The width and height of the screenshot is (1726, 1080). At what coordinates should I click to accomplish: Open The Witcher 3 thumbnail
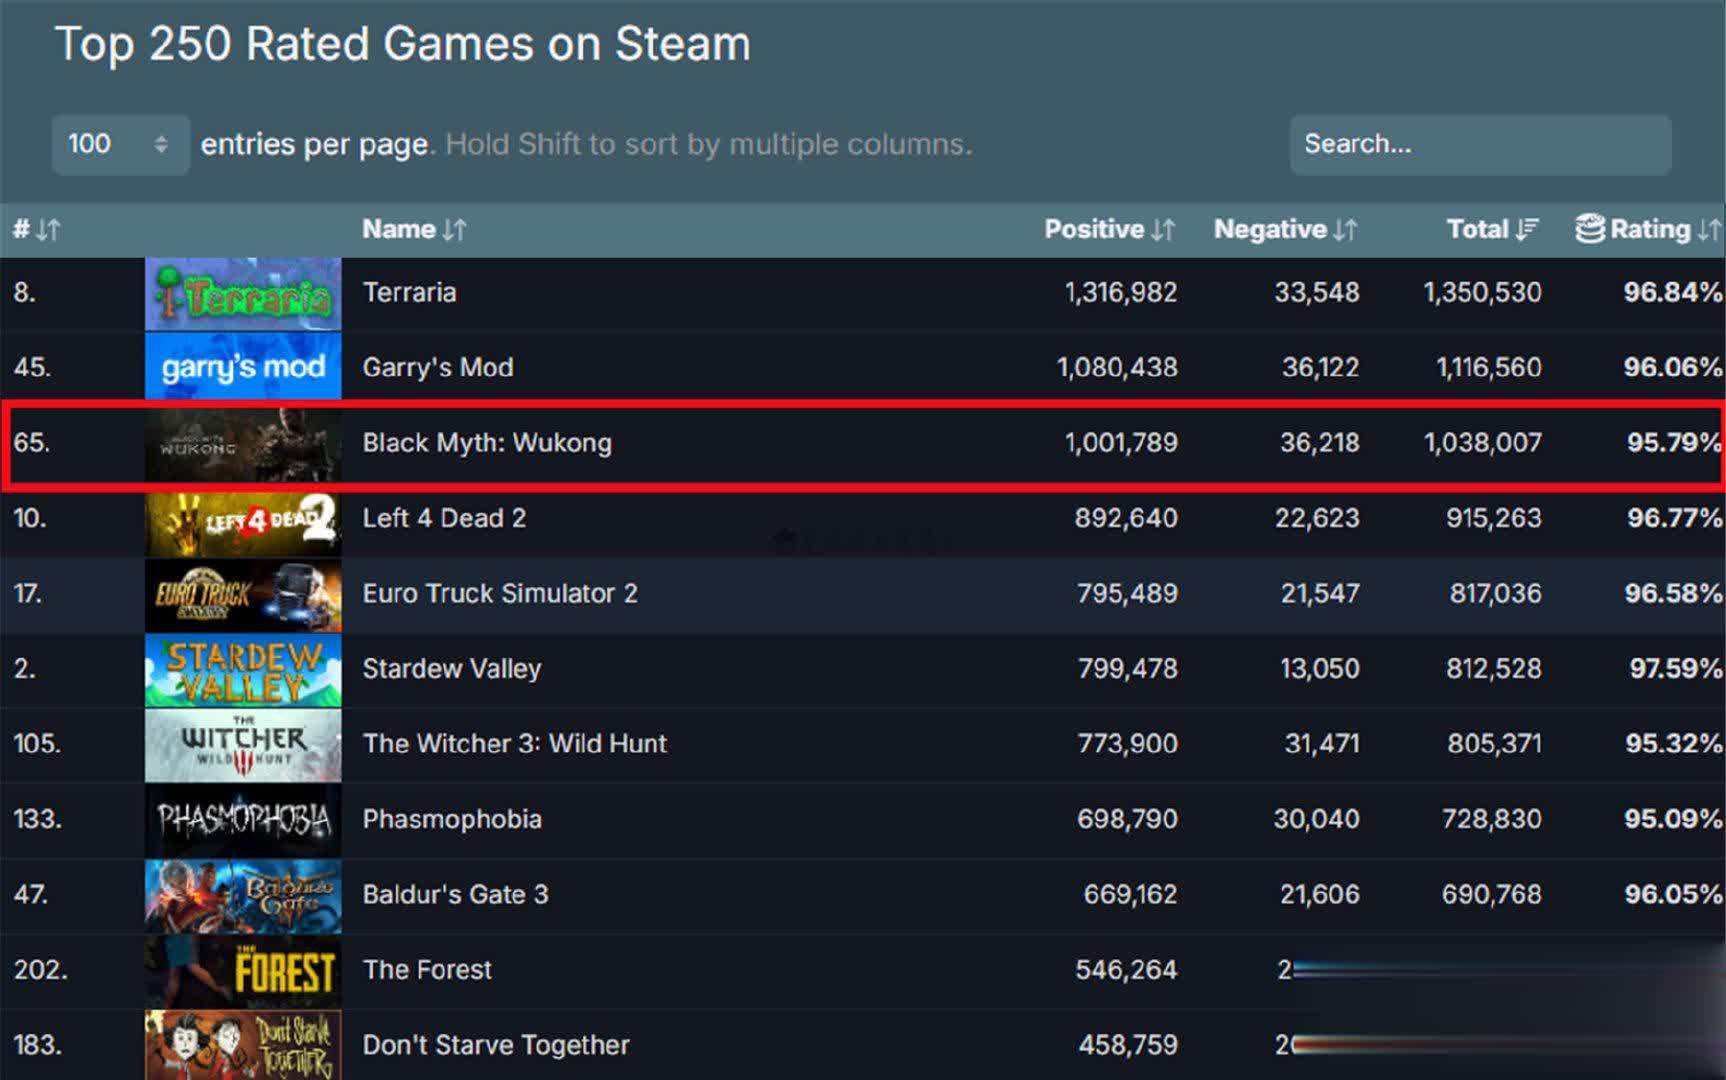coord(243,745)
